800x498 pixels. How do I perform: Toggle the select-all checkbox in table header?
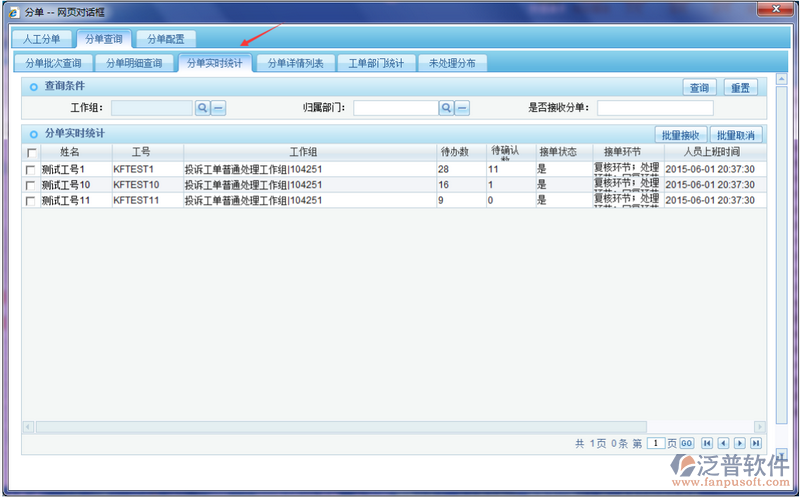pyautogui.click(x=31, y=153)
